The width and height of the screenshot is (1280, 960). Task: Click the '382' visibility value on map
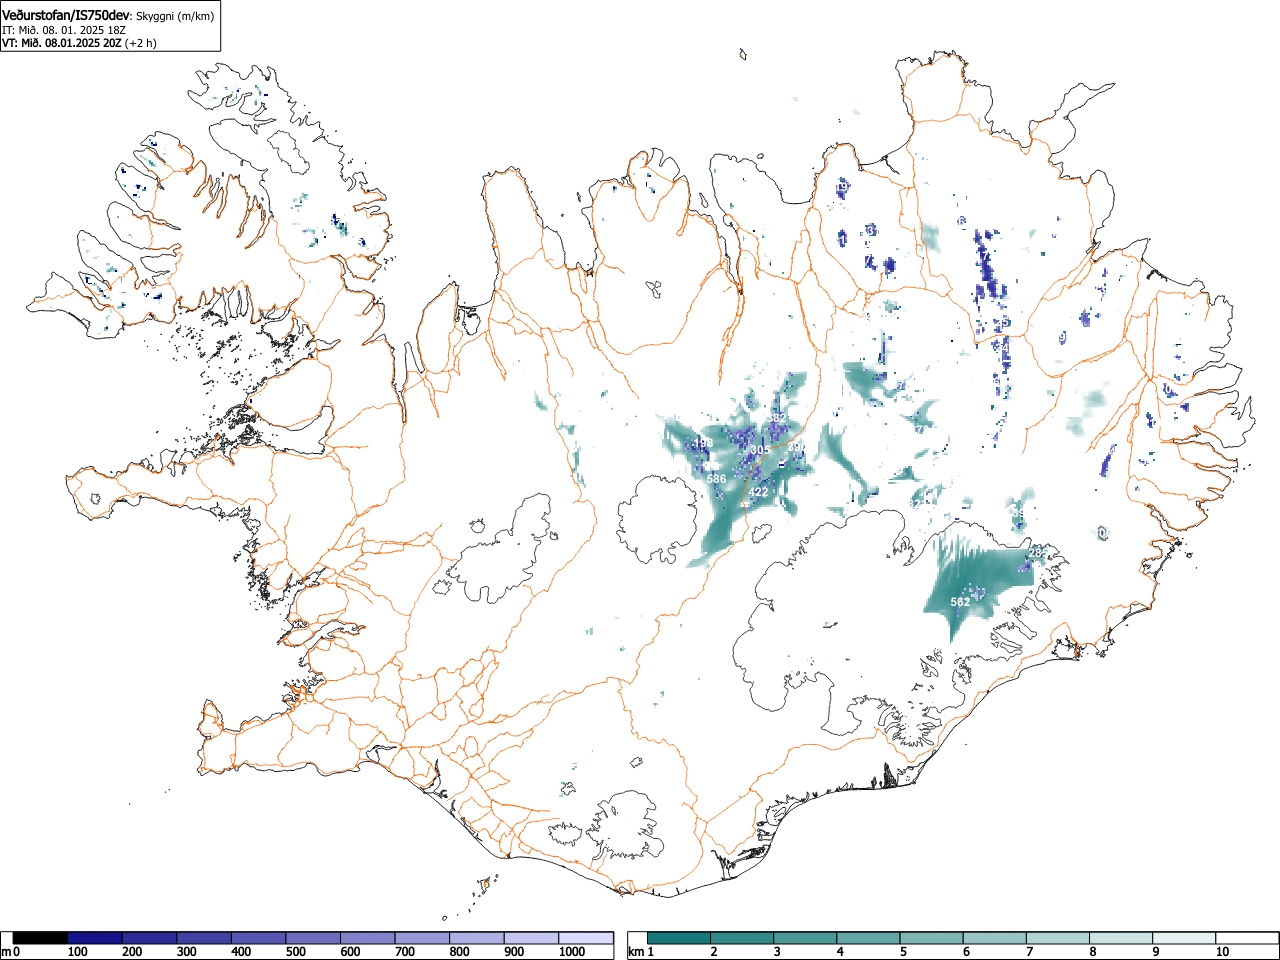776,418
